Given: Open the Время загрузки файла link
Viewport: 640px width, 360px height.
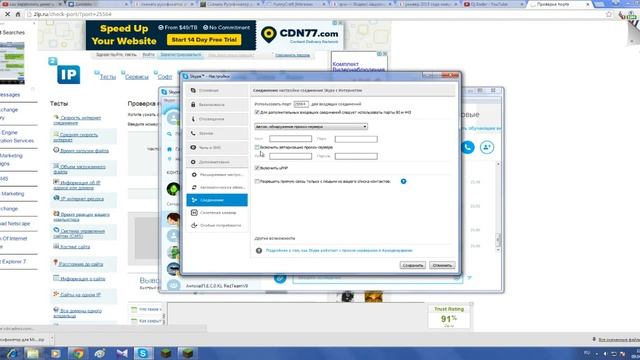Looking at the screenshot, I should (x=84, y=151).
